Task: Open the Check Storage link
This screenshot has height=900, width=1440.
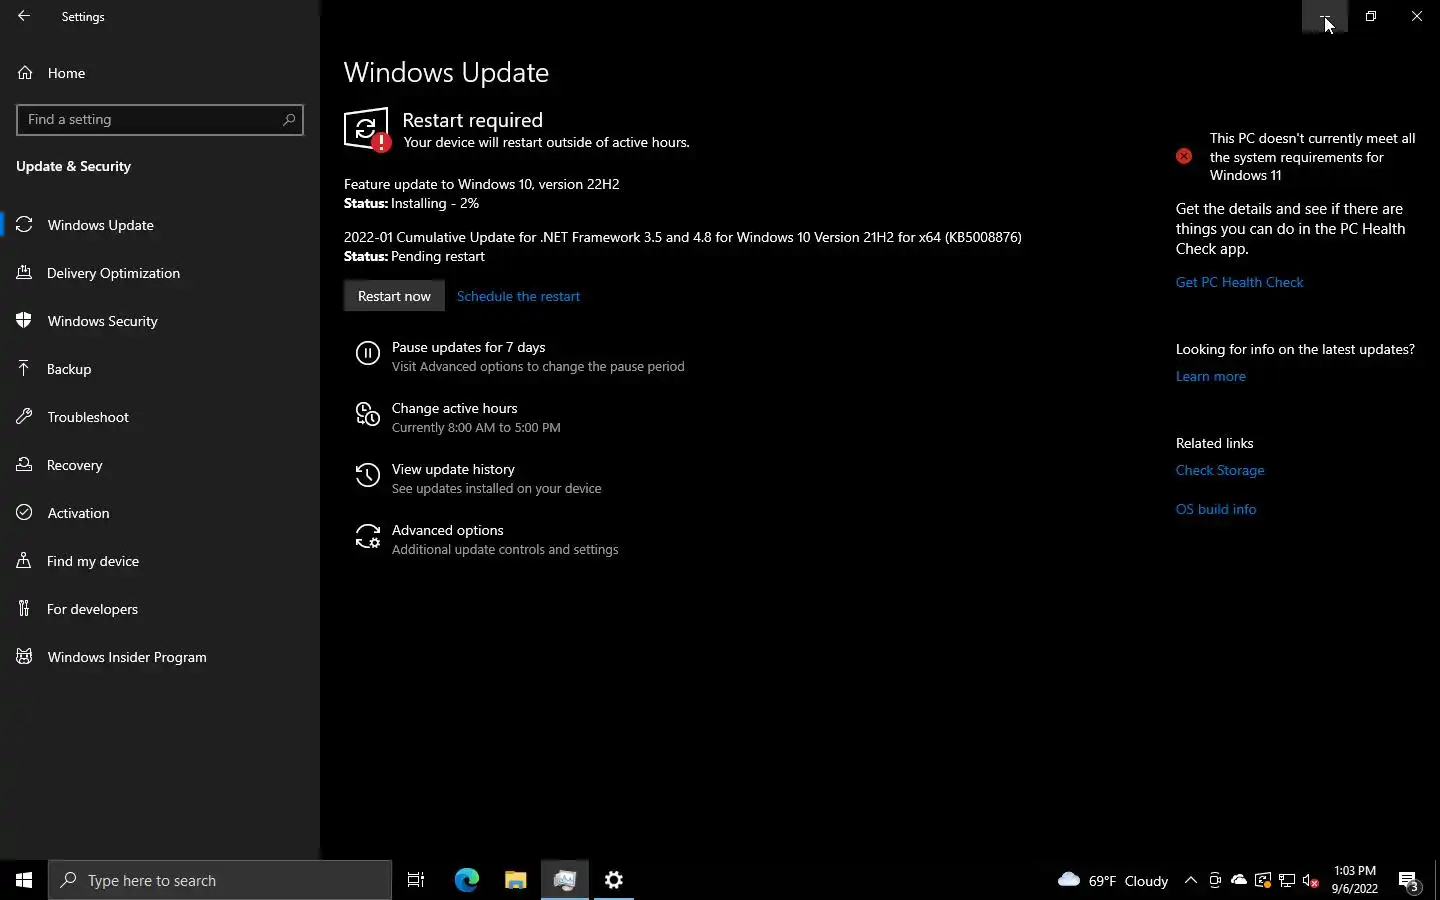Action: 1220,470
